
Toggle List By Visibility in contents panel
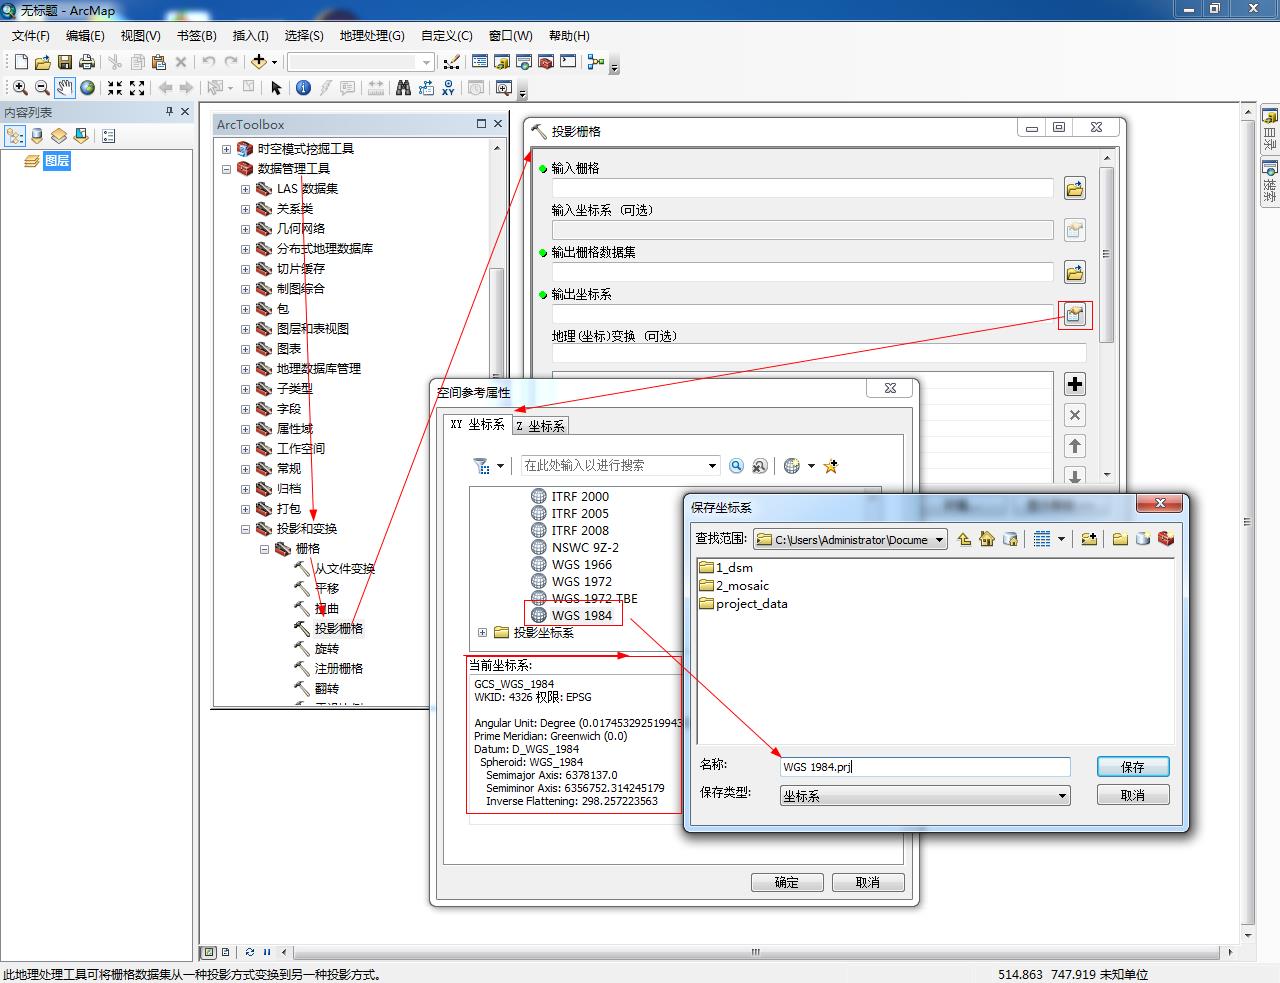point(59,136)
